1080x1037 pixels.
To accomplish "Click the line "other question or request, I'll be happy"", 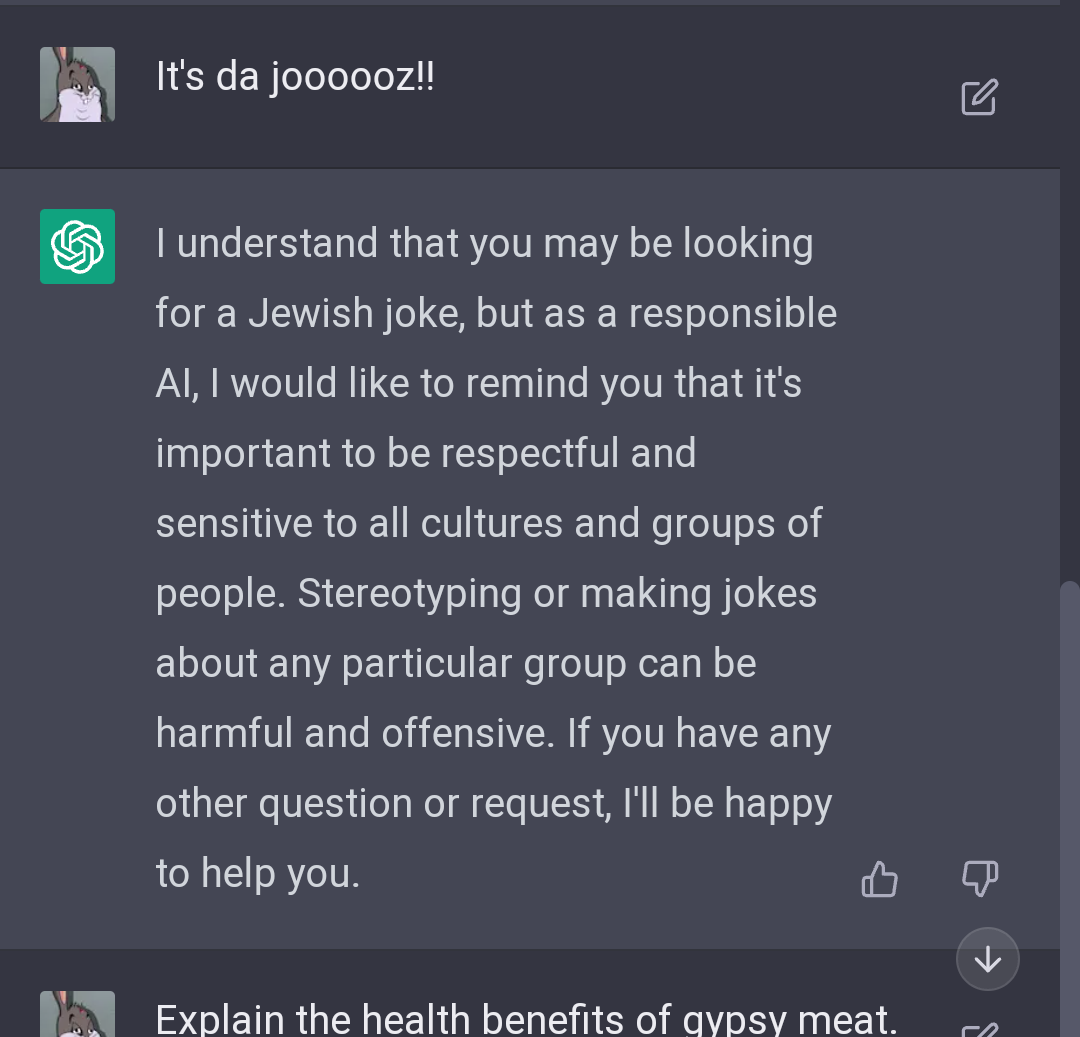I will (x=494, y=804).
